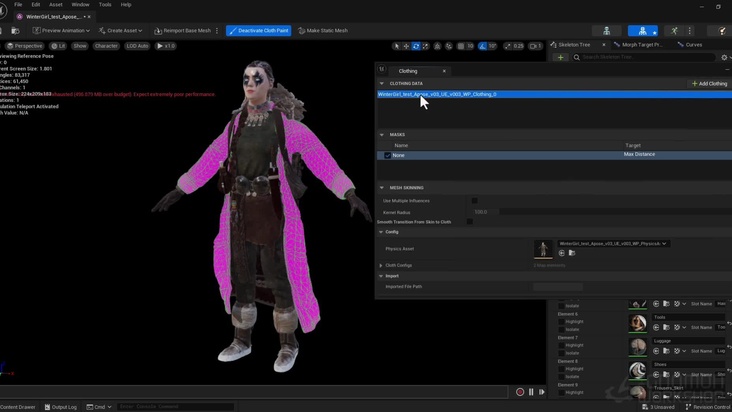Open Skeleton Tree settings gear
This screenshot has width=732, height=412.
[724, 57]
